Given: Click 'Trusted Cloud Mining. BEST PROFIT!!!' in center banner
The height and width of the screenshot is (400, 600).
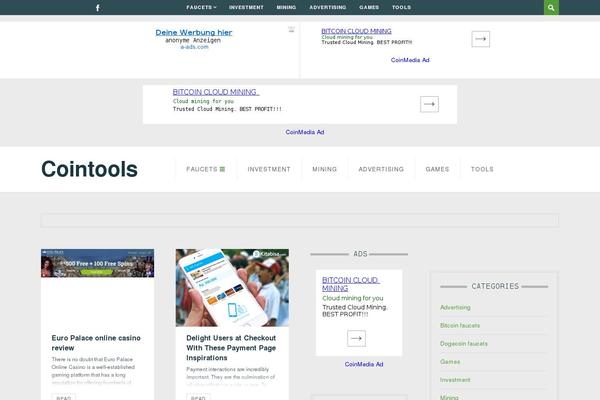Looking at the screenshot, I should click(227, 109).
